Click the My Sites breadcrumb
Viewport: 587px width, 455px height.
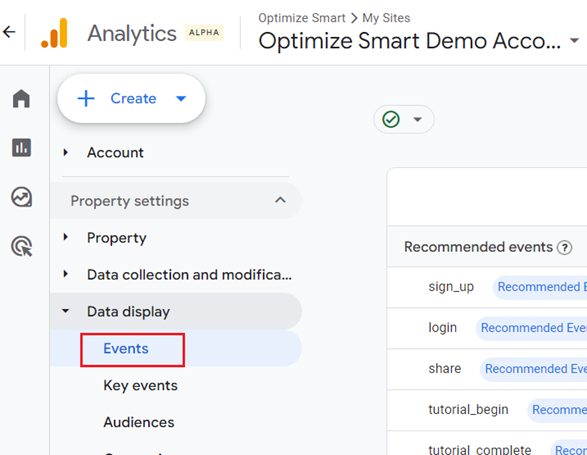tap(386, 18)
